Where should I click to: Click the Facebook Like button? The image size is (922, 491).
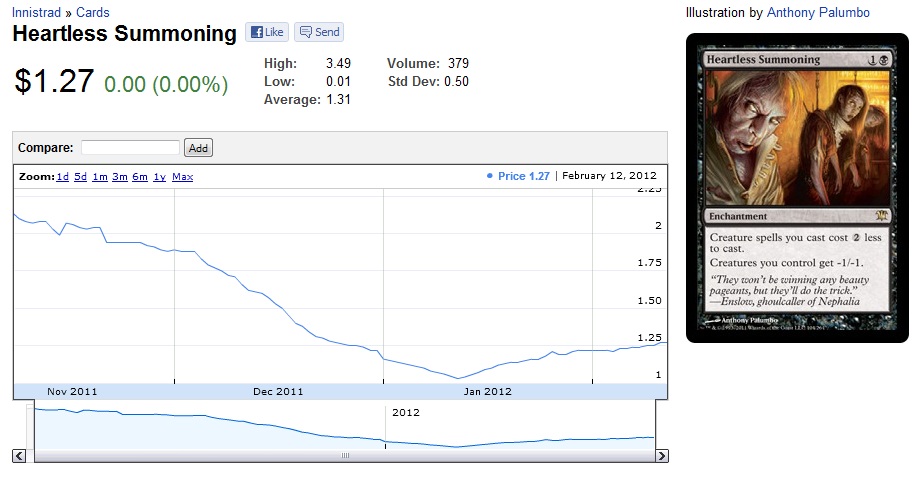(x=266, y=32)
